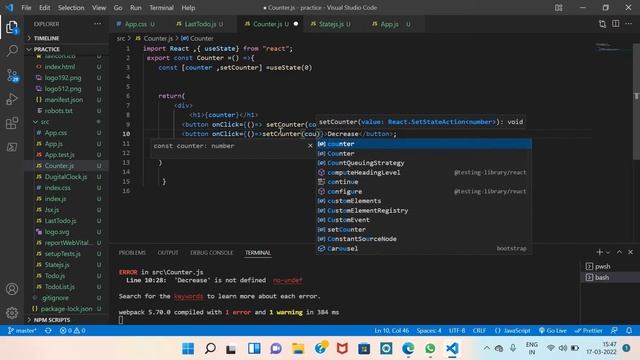Viewport: 640px width, 360px height.
Task: Click the notifications bell in status bar
Action: pos(629,331)
